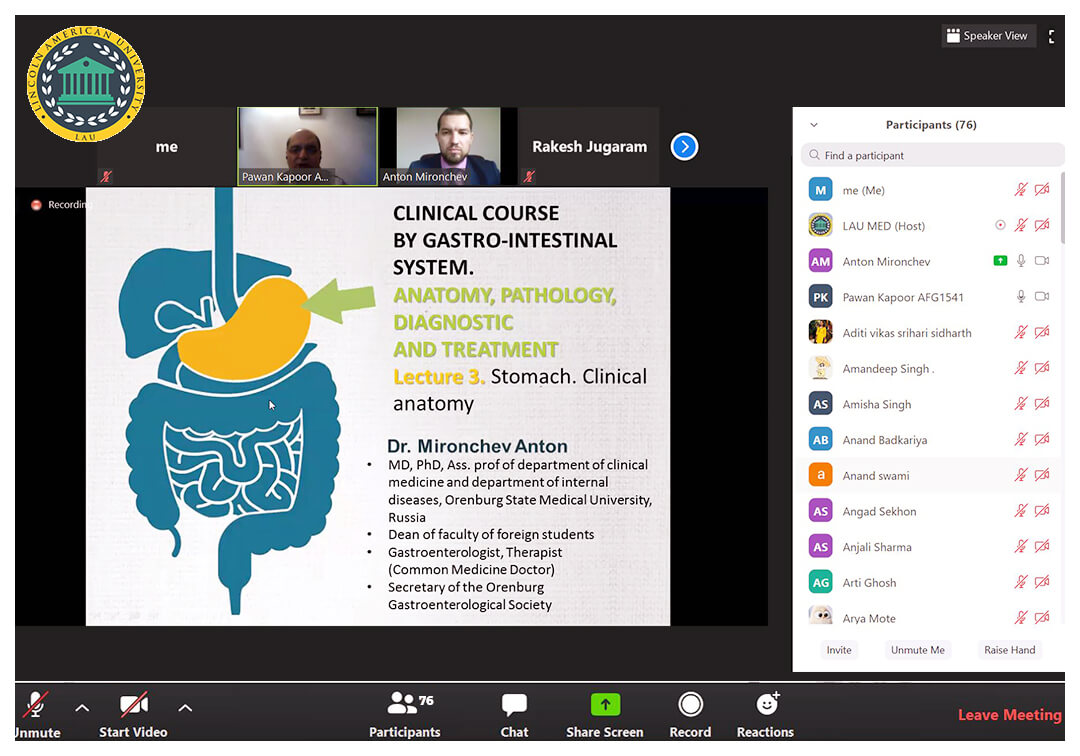The image size is (1080, 756).
Task: Click the Raise Hand button
Action: pos(1009,650)
